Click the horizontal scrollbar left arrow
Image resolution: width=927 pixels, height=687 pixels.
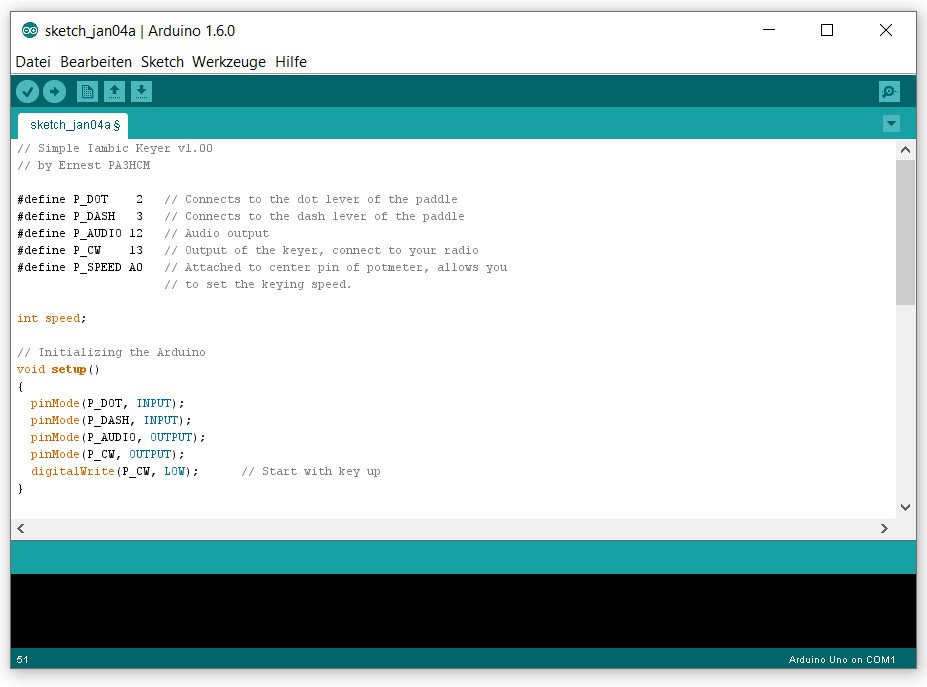(21, 529)
